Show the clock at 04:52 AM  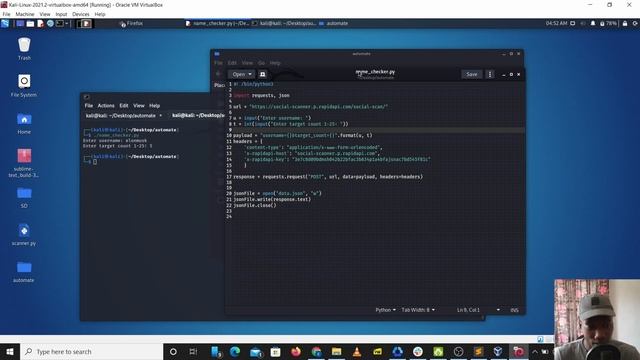click(x=556, y=23)
